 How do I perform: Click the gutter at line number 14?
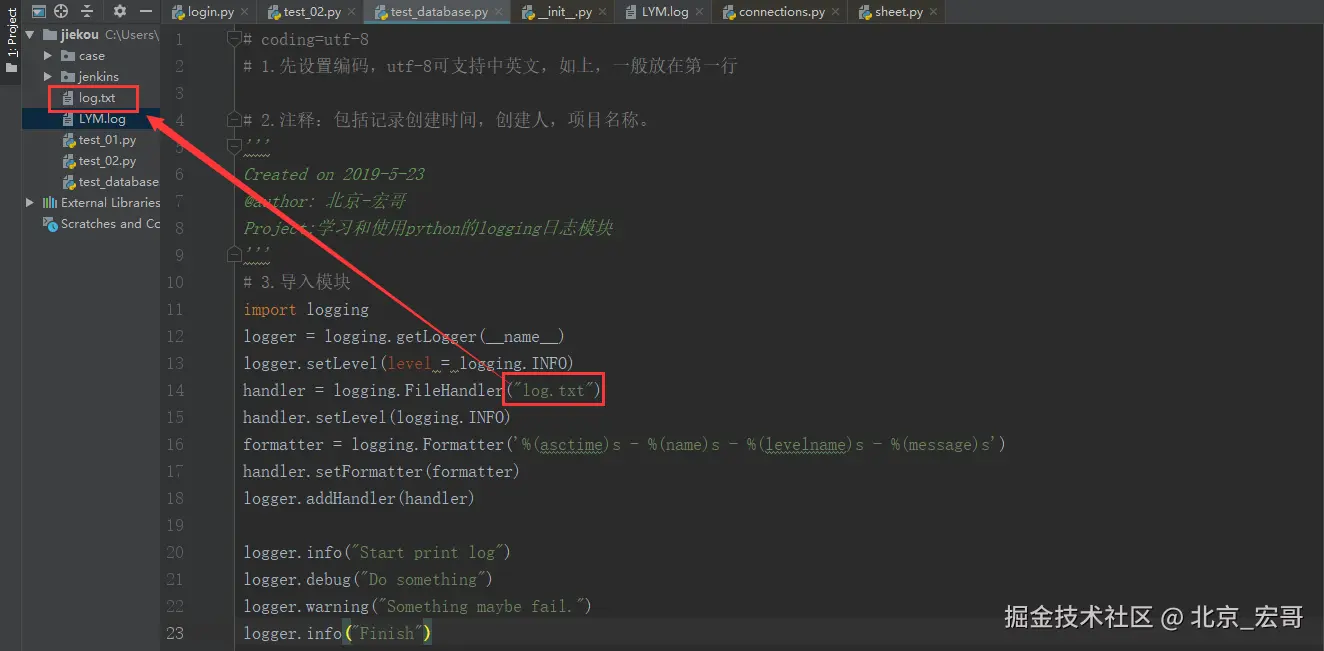pyautogui.click(x=174, y=390)
